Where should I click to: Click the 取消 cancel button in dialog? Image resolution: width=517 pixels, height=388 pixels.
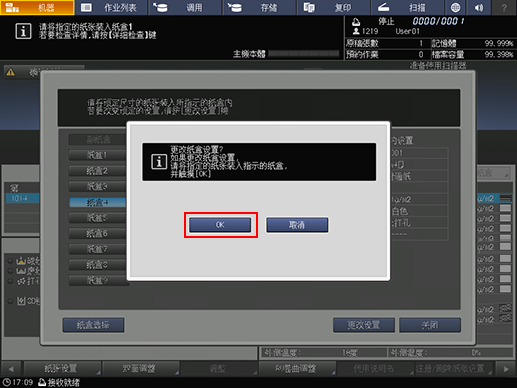(297, 225)
